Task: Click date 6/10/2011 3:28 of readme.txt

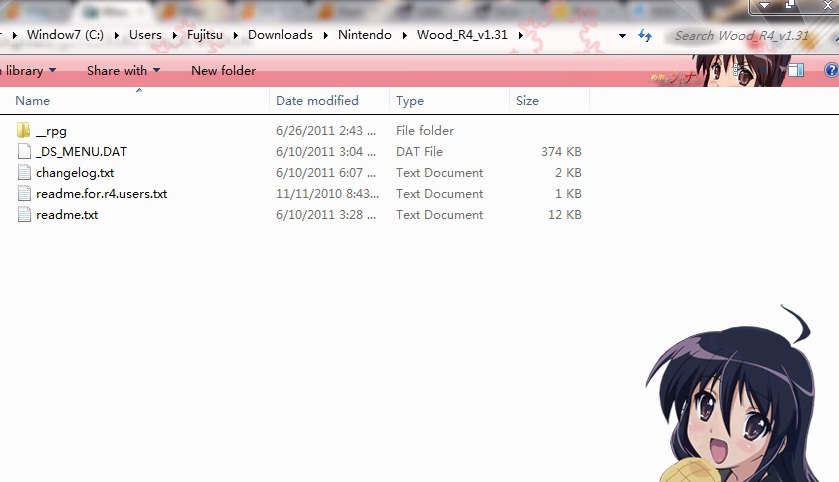Action: click(326, 215)
